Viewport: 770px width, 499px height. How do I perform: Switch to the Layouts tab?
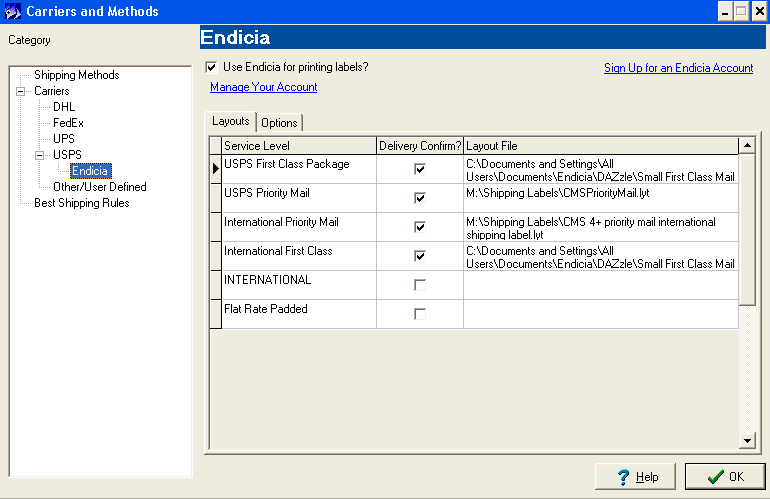point(231,121)
